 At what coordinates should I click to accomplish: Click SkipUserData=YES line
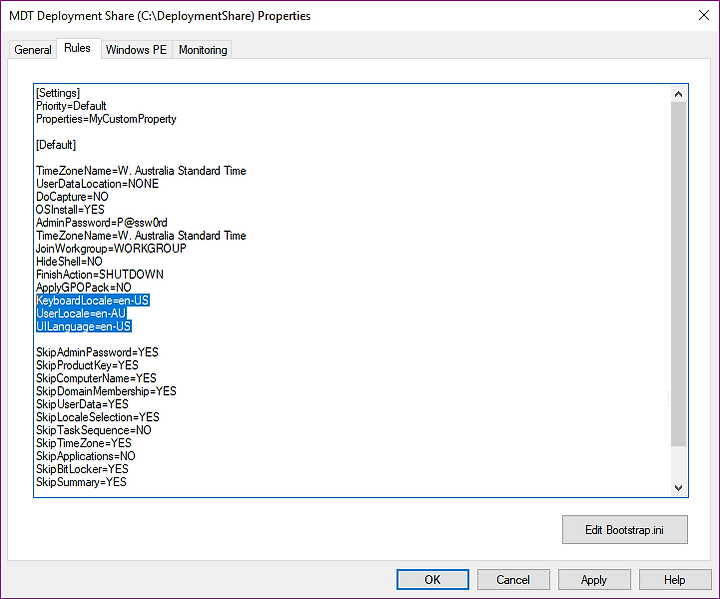click(x=82, y=404)
